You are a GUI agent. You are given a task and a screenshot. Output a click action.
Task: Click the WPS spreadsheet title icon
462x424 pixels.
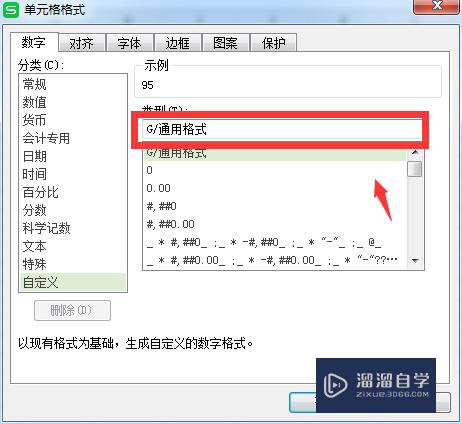pos(11,10)
